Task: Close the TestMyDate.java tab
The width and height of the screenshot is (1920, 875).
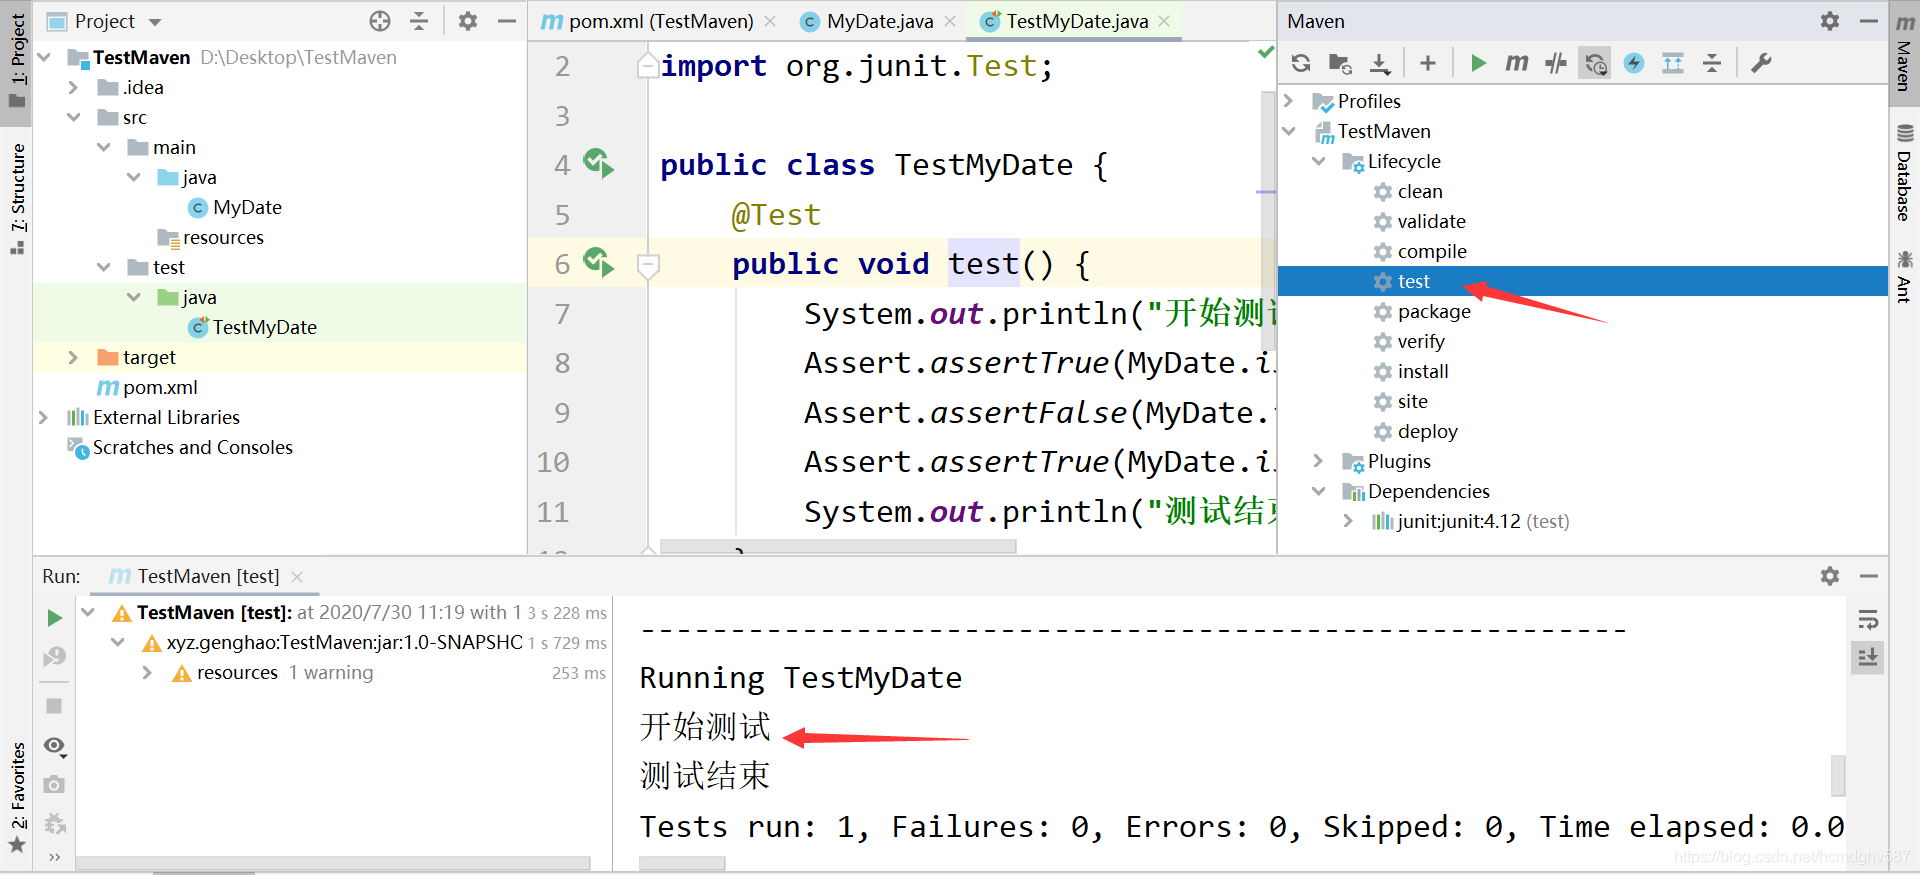Action: tap(1164, 21)
